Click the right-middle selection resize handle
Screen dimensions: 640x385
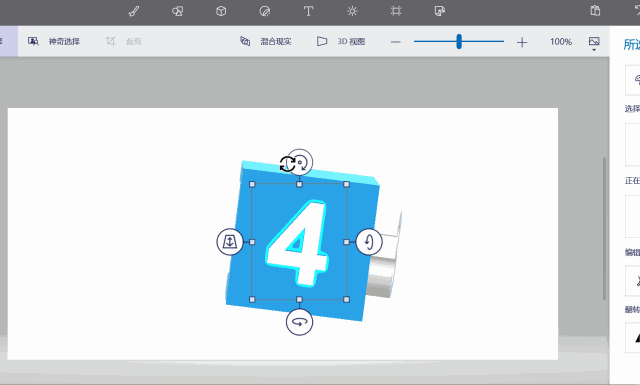click(347, 242)
